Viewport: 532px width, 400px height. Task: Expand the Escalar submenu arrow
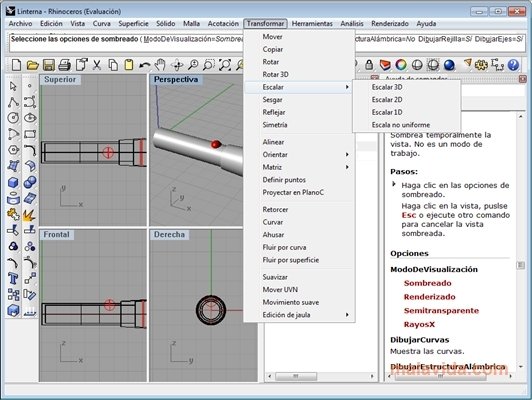click(347, 87)
